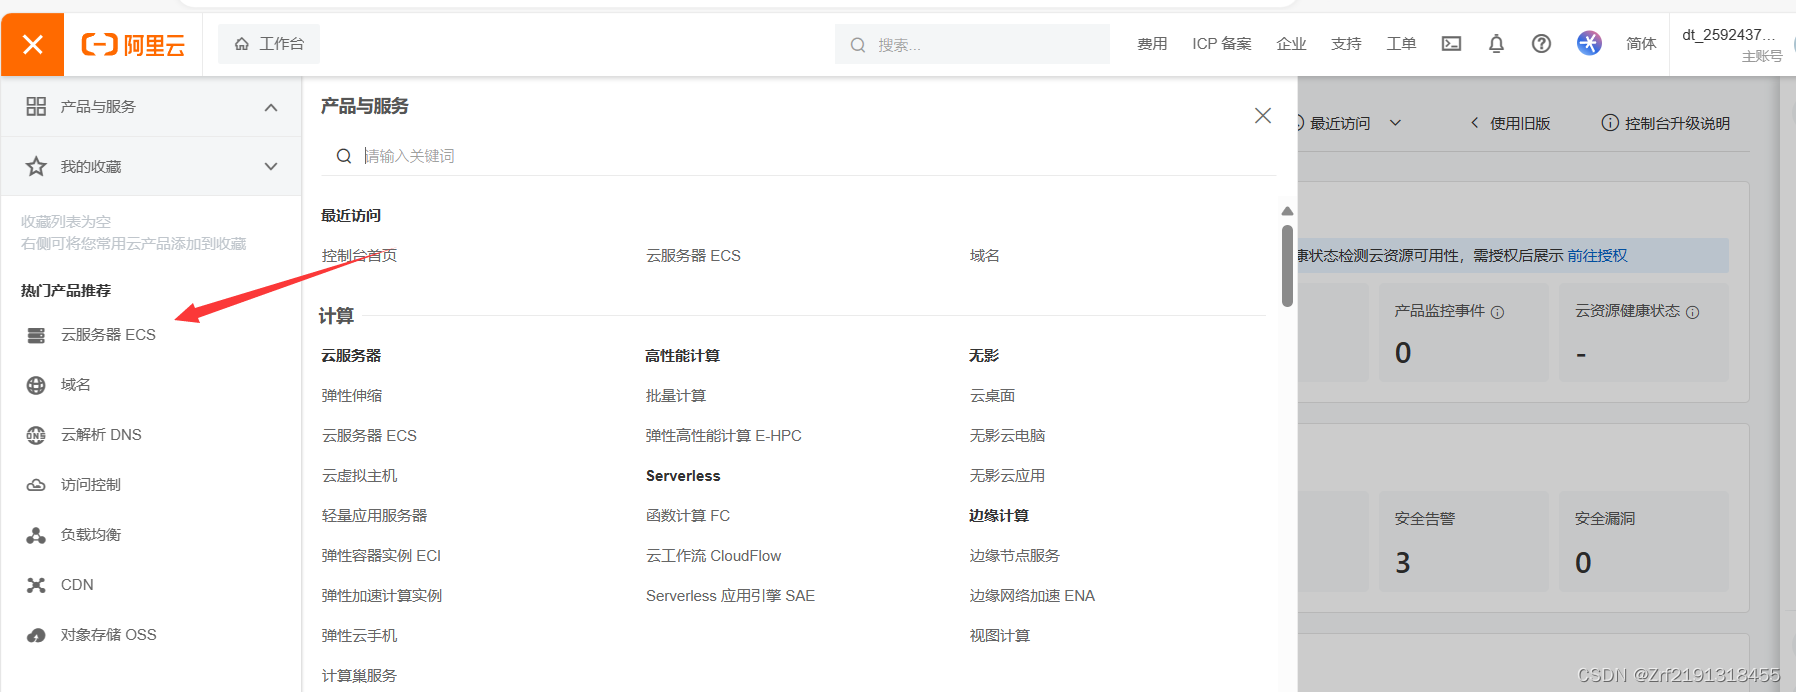Screen dimensions: 1796x692
Task: Click the ECS server icon in sidebar
Action: [x=36, y=335]
